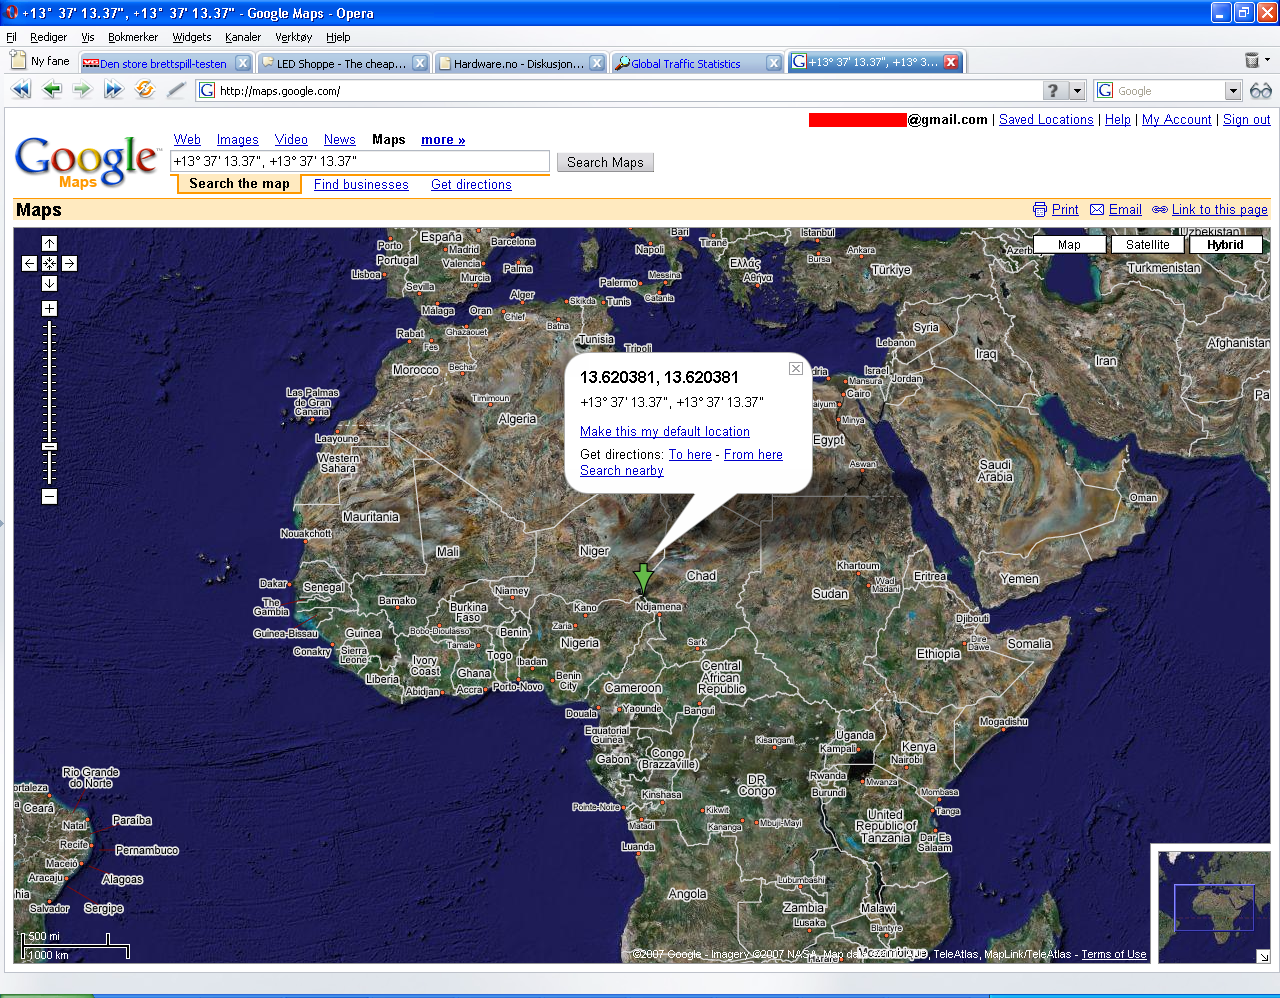
Task: Expand the more » services link
Action: pyautogui.click(x=443, y=140)
